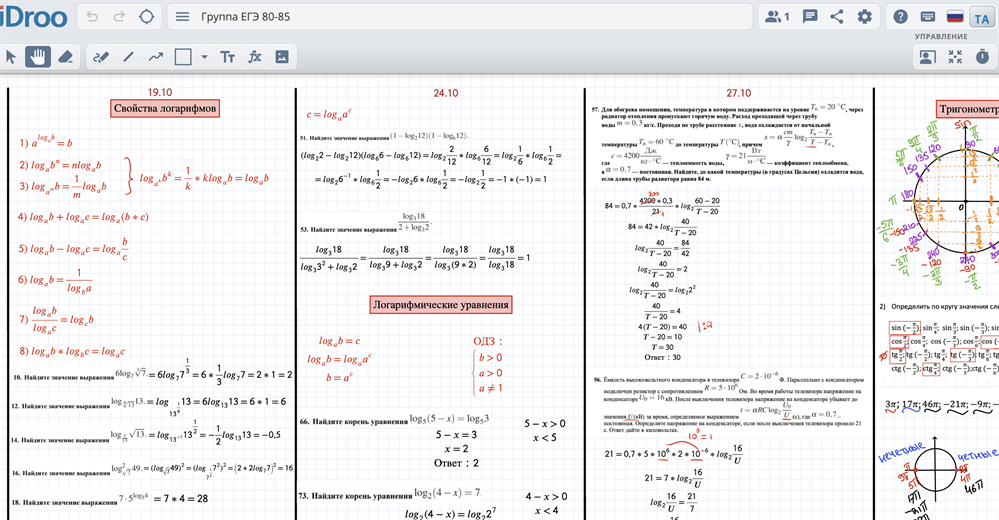Click the 24.10 date heading
The image size is (999, 520).
445,93
